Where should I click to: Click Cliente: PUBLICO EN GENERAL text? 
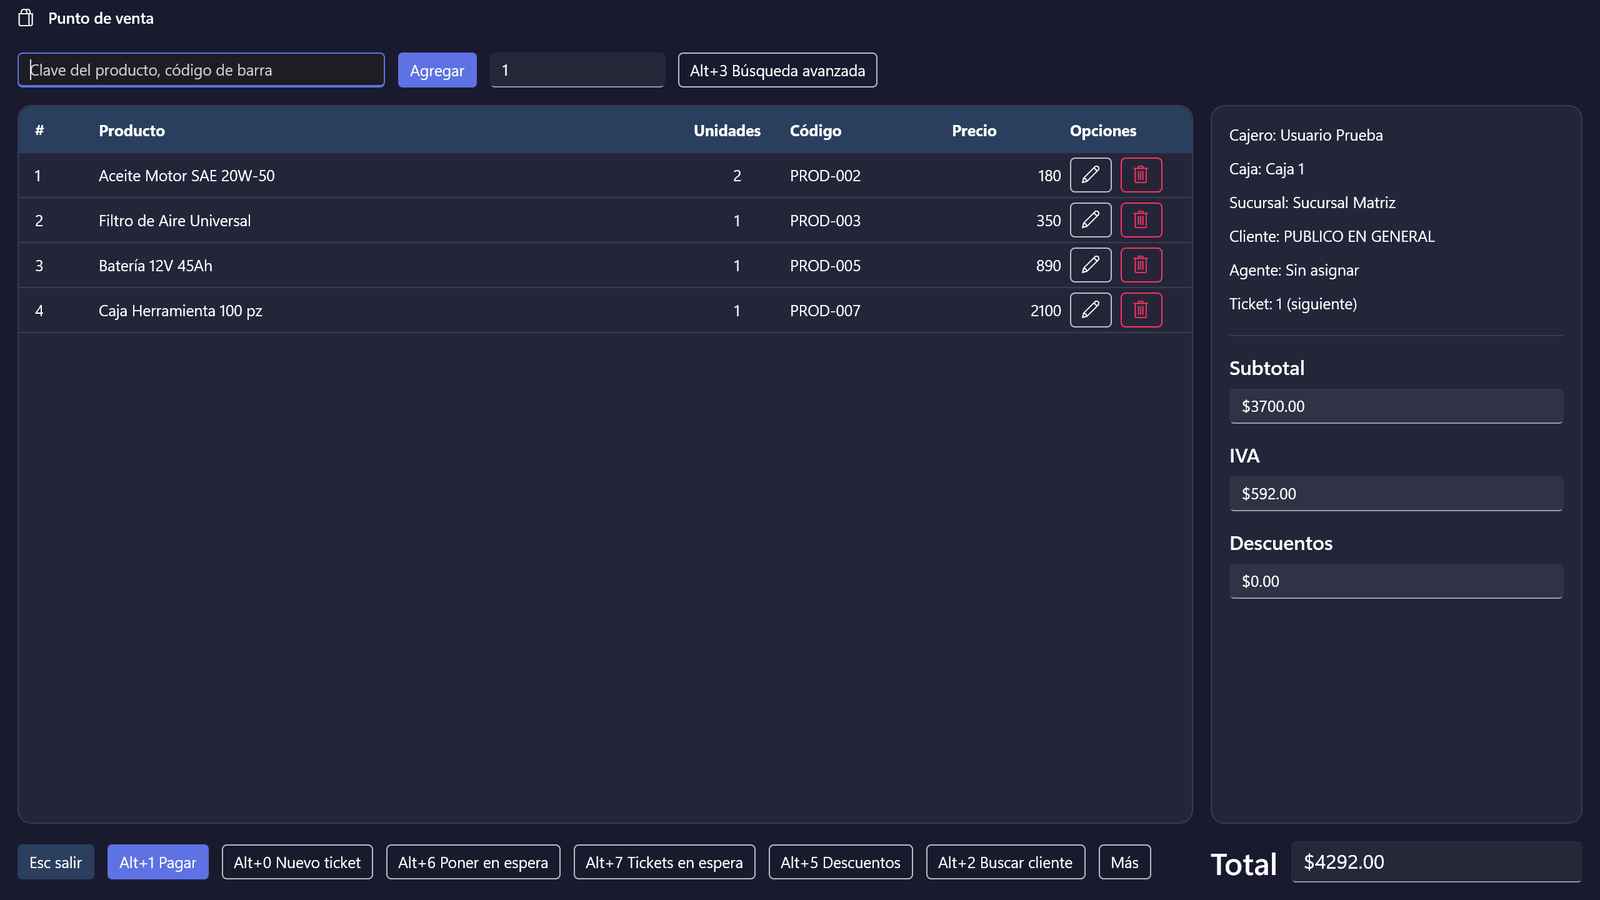1332,237
